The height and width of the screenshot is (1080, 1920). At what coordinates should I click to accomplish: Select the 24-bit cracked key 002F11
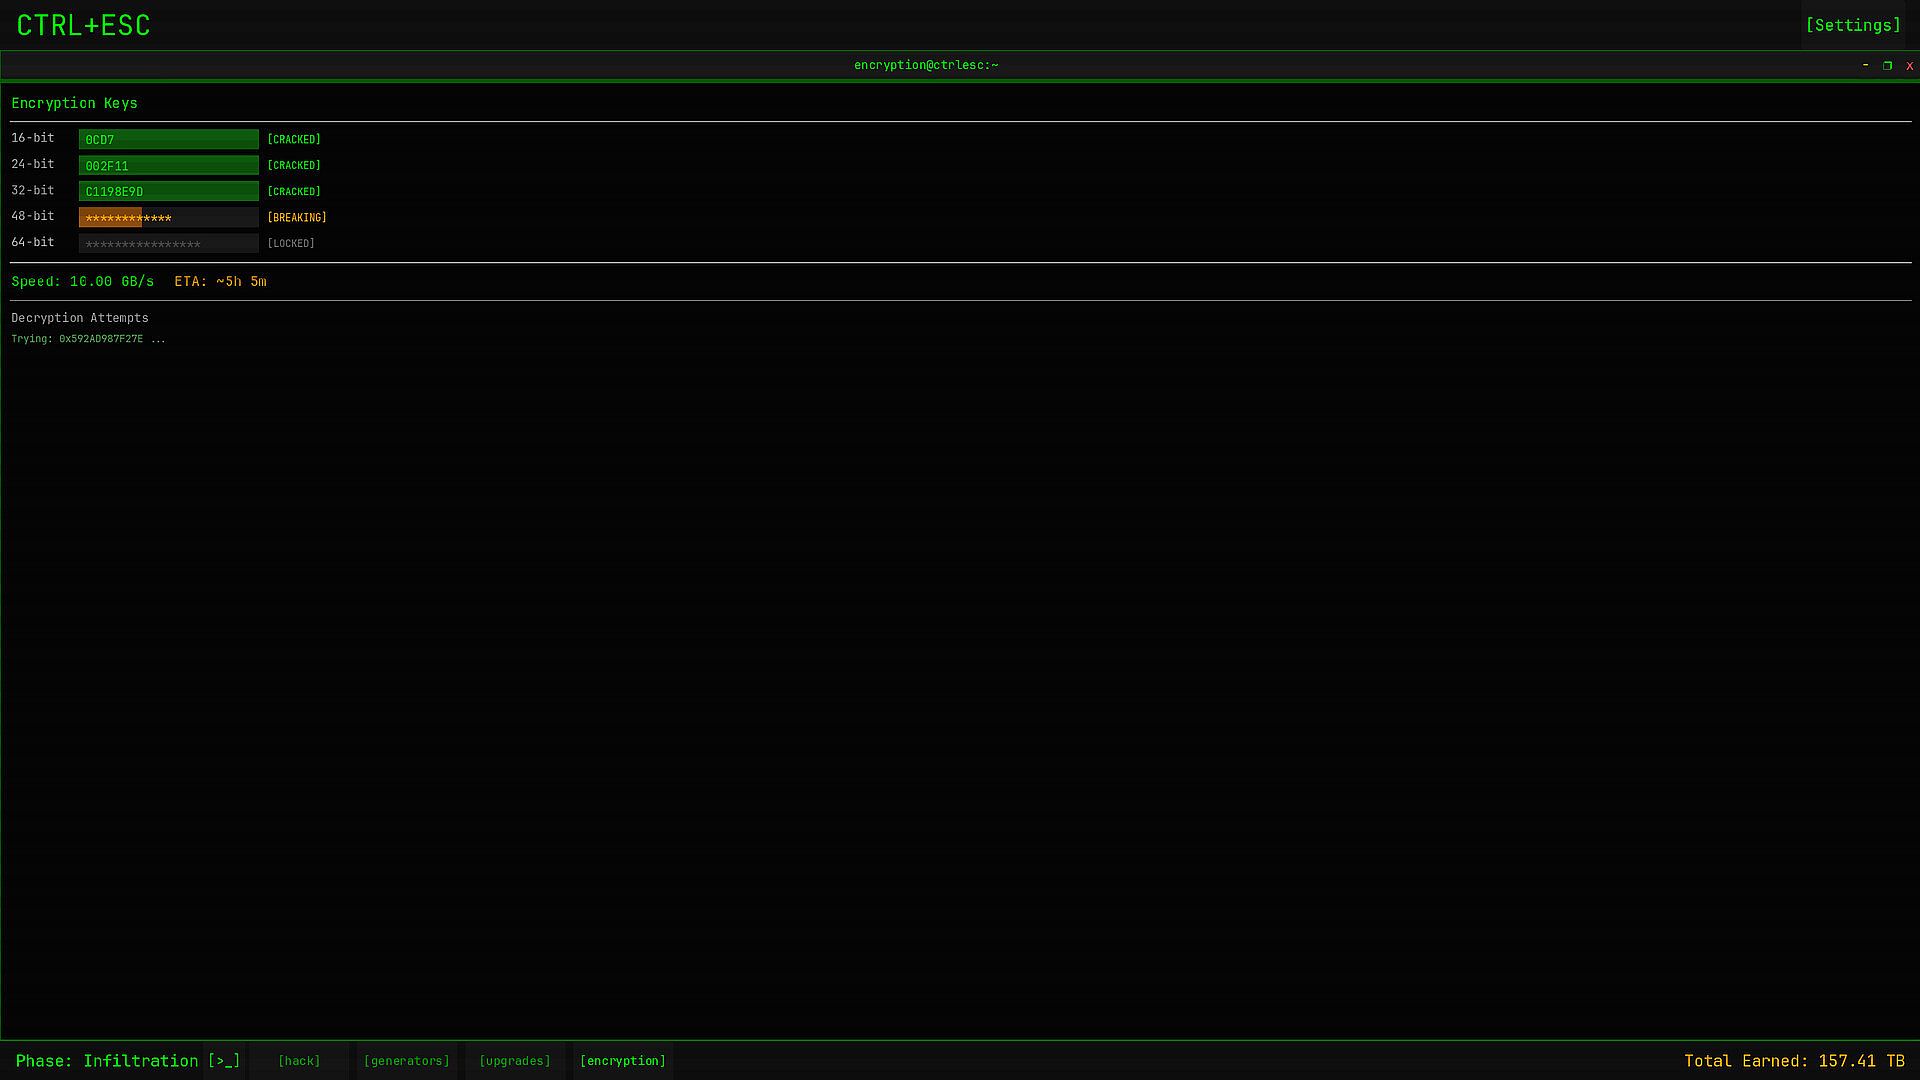click(168, 165)
